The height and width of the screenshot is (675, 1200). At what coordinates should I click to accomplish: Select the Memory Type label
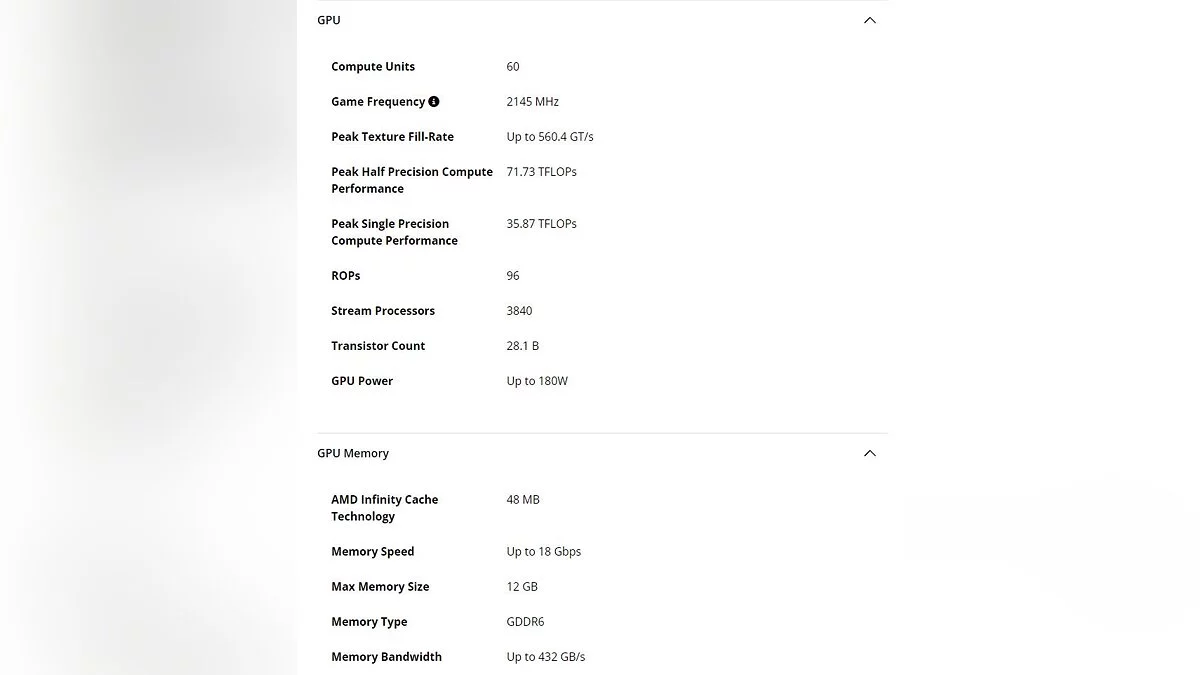369,621
